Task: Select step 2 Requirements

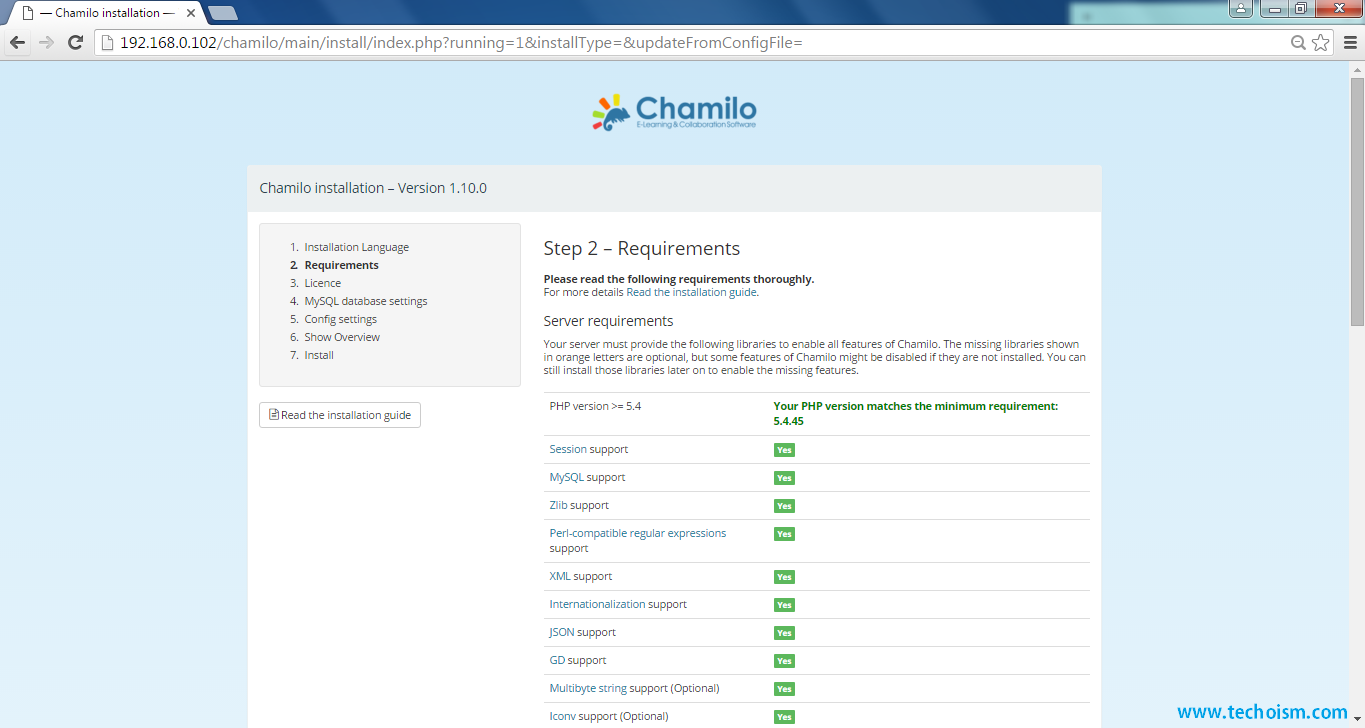Action: [341, 265]
